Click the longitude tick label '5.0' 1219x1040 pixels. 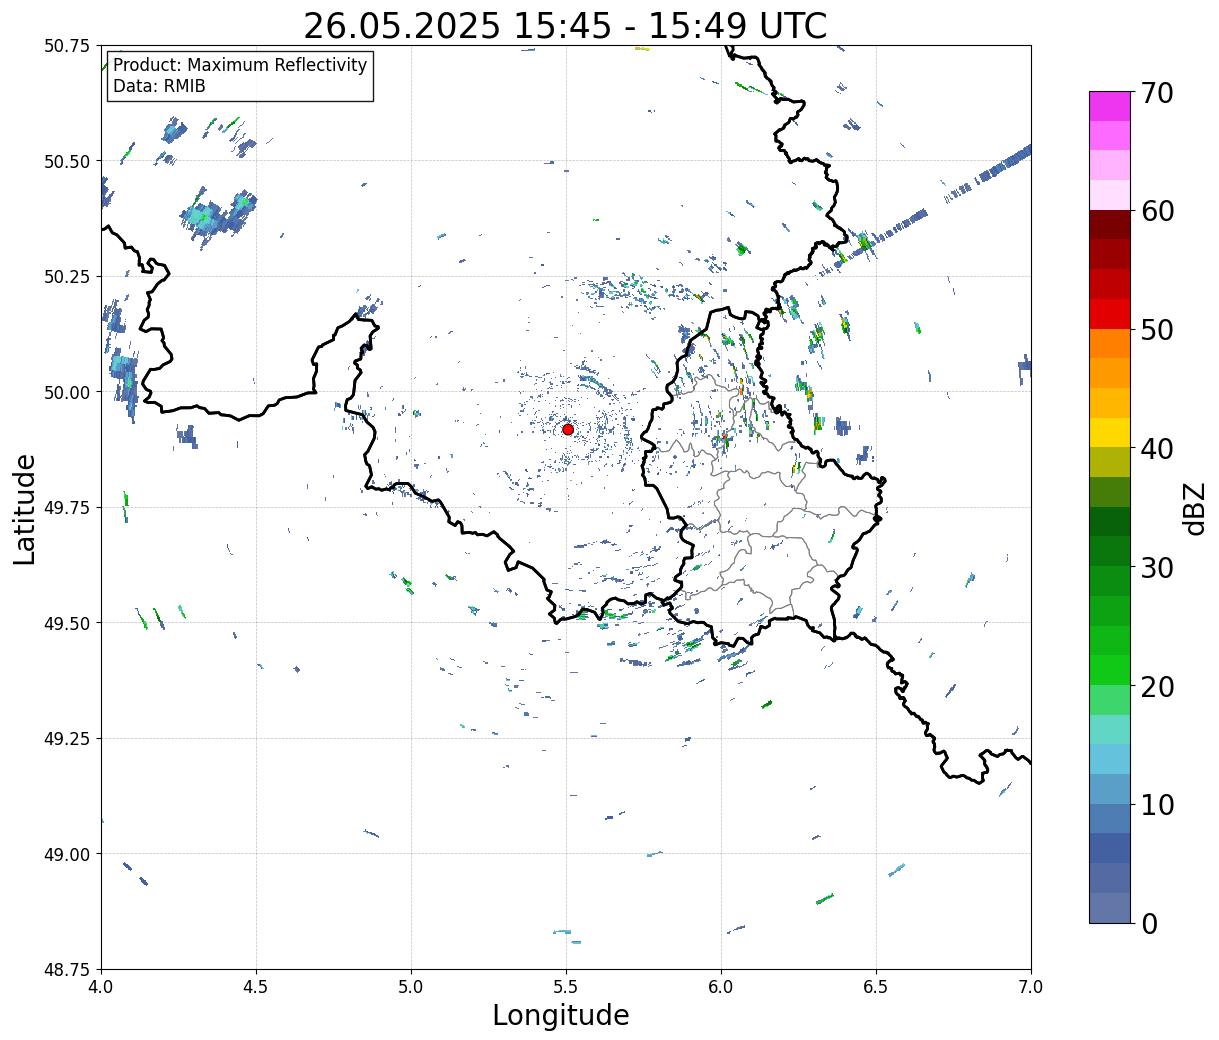411,987
